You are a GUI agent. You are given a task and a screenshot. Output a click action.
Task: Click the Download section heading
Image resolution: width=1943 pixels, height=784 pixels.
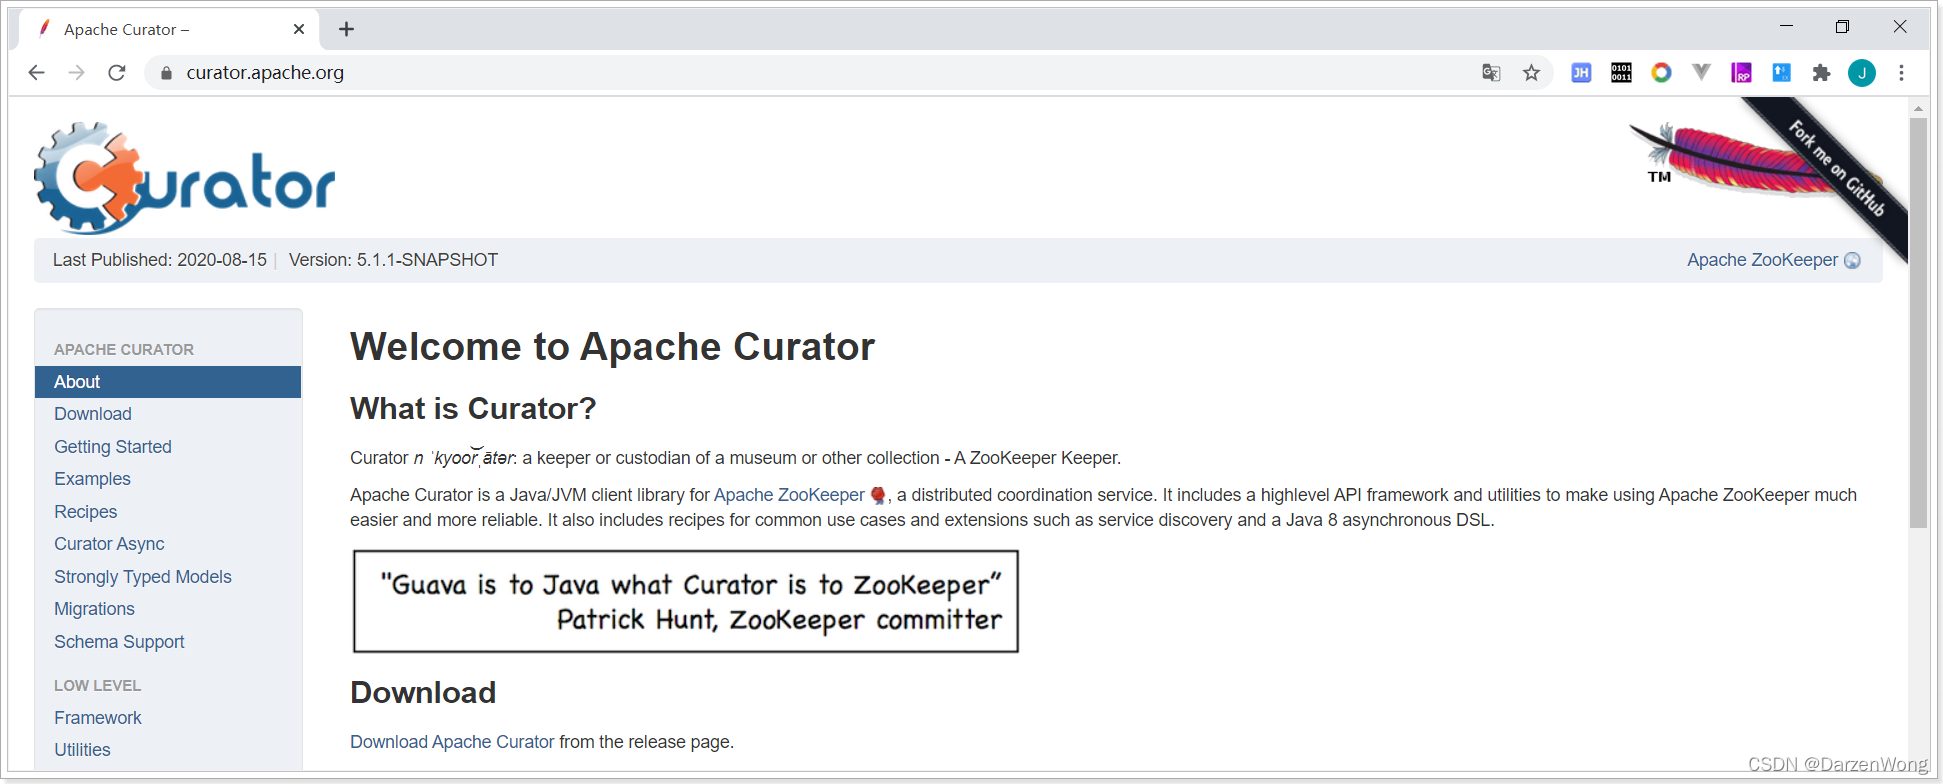pos(423,693)
